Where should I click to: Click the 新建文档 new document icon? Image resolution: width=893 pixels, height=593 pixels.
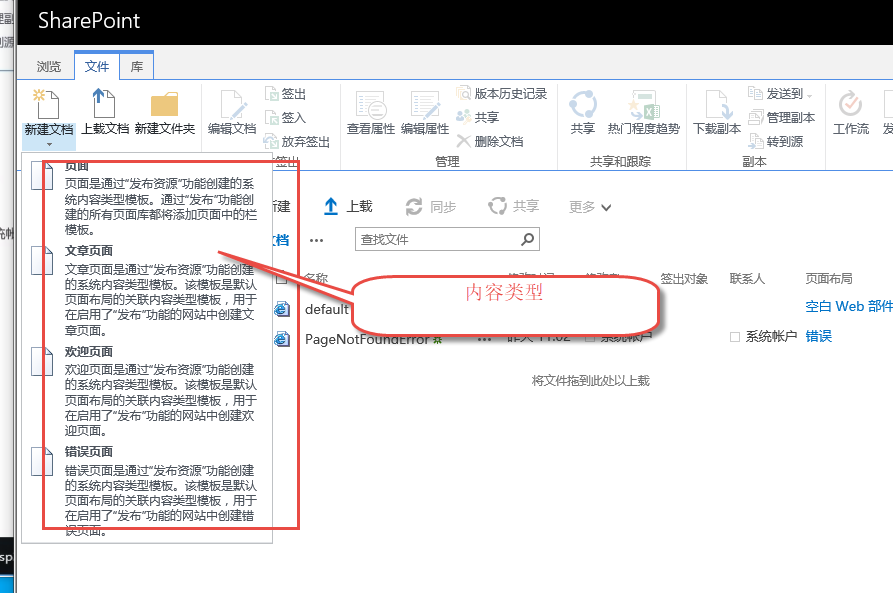point(47,104)
